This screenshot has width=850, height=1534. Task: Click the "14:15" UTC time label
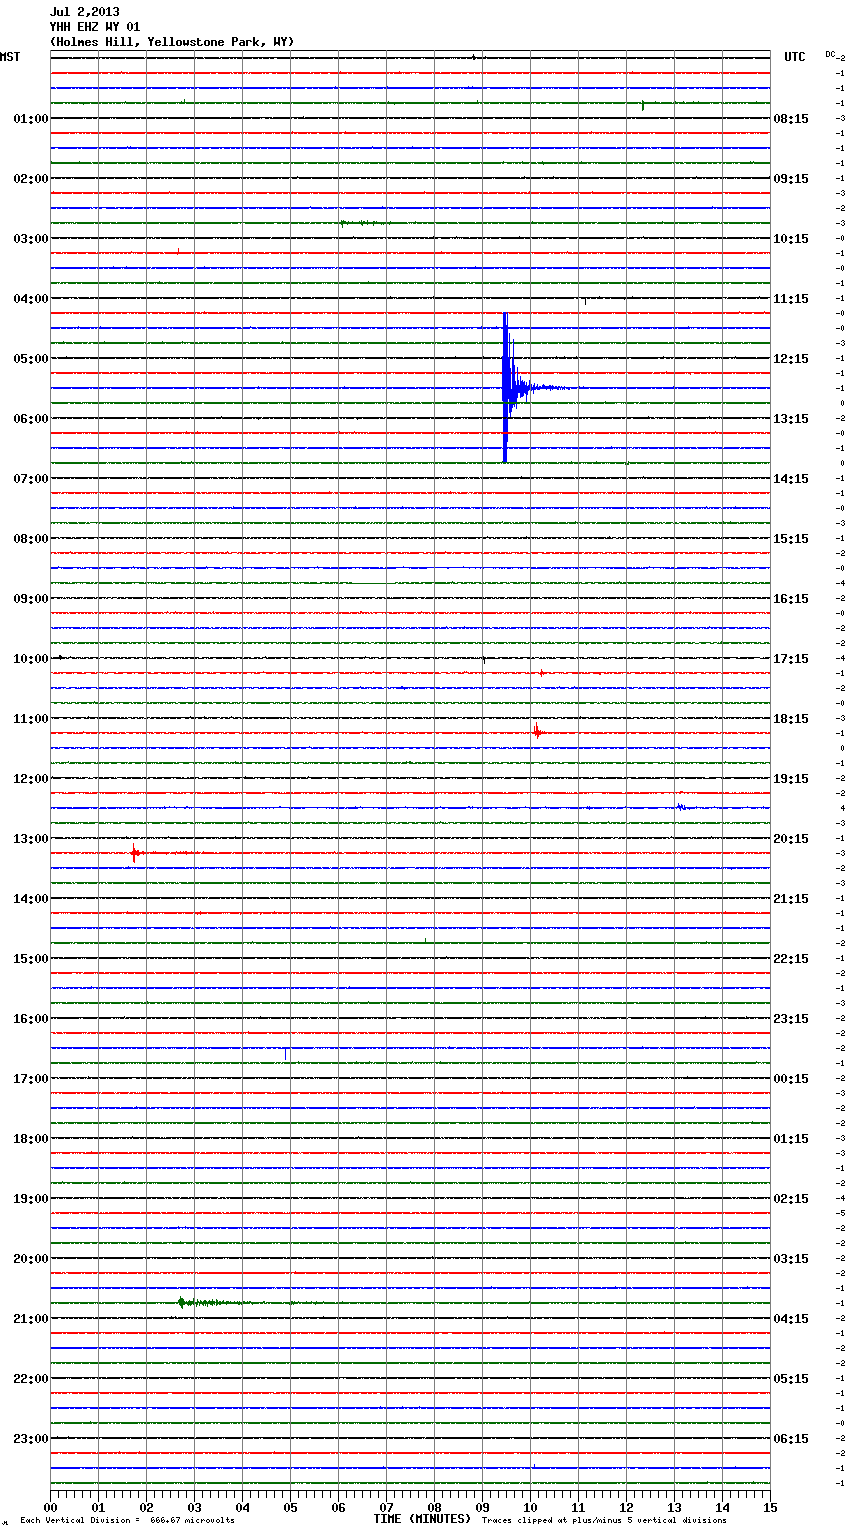(x=791, y=479)
